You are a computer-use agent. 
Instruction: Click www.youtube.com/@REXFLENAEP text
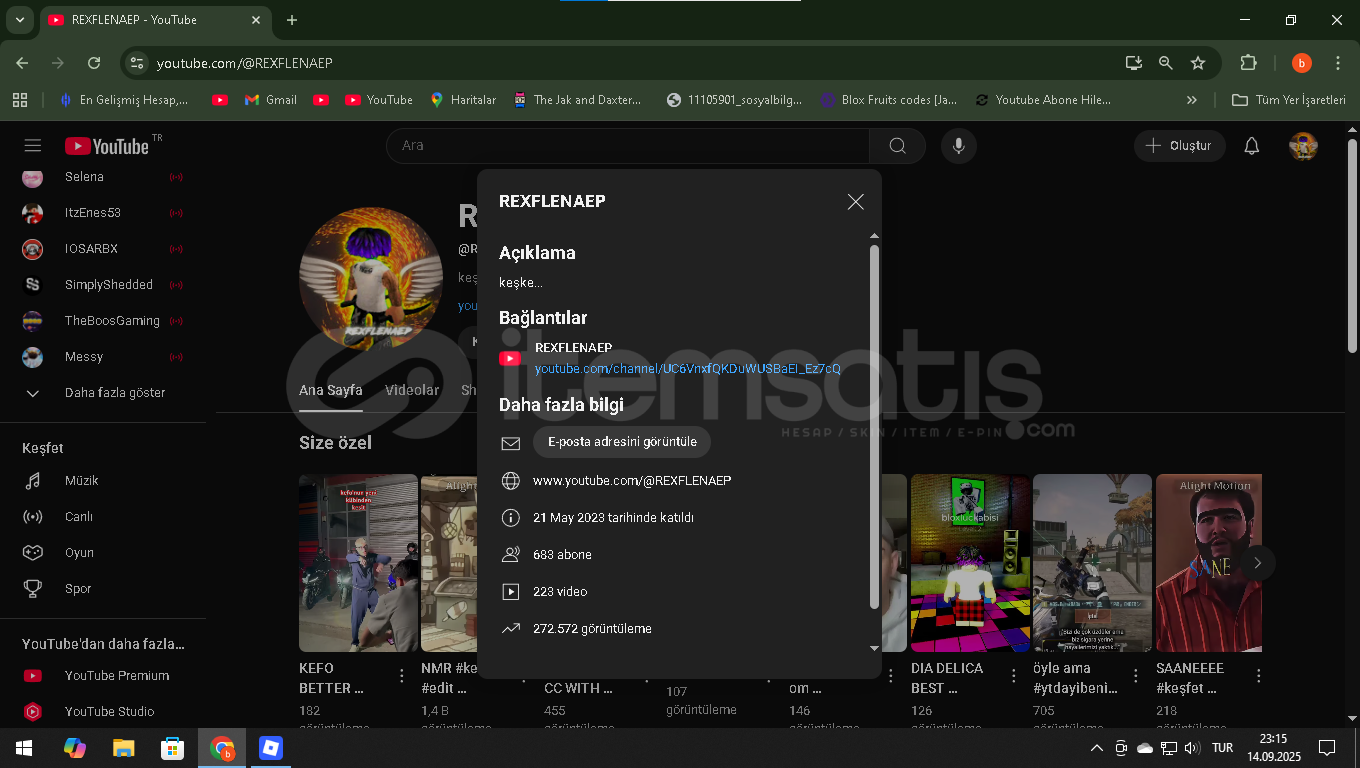point(632,481)
